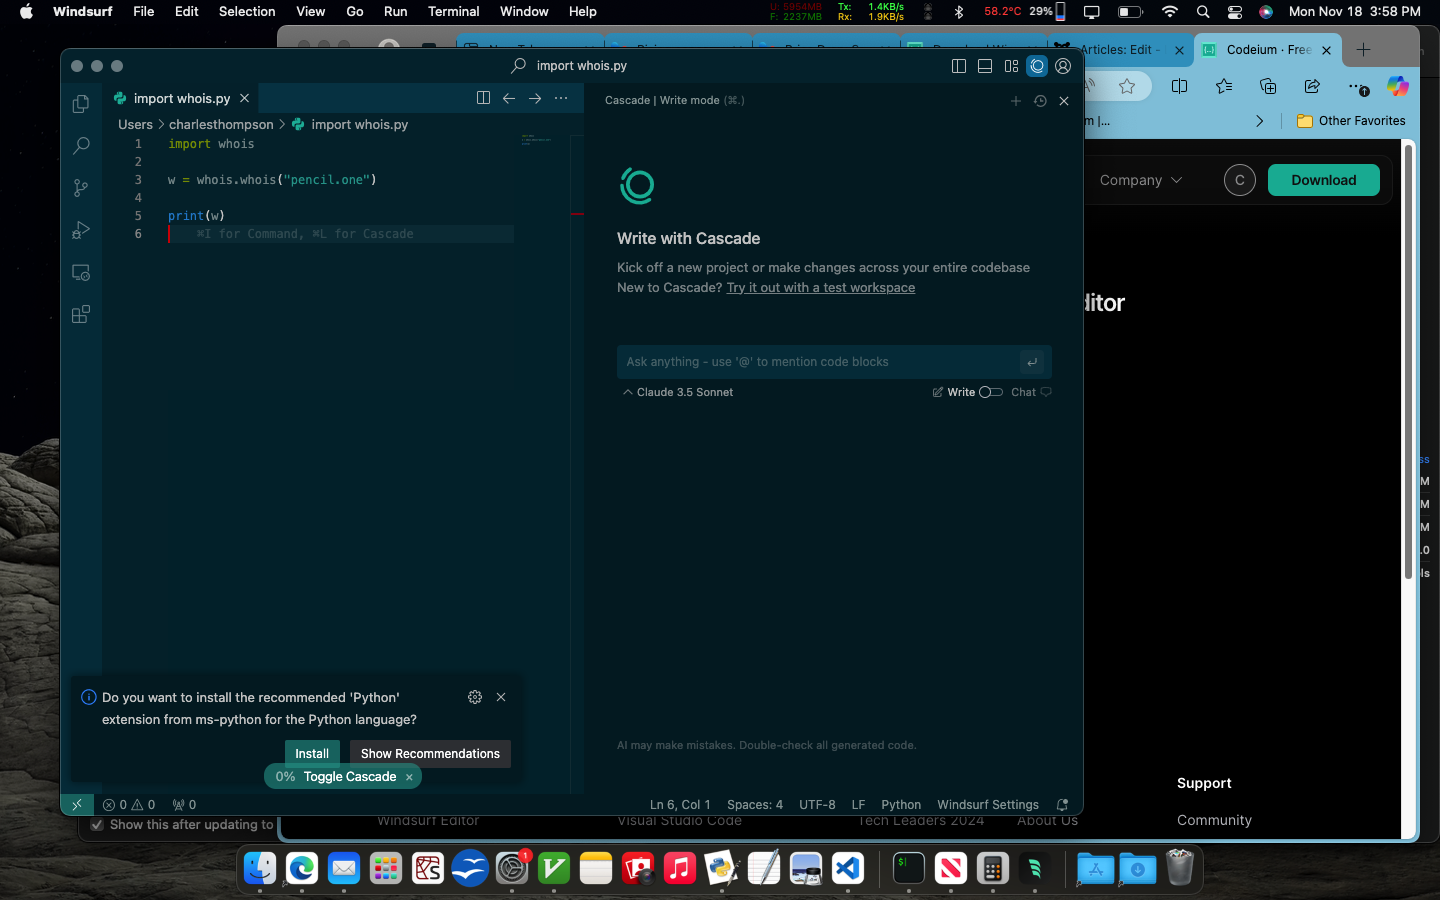Select the 'import whois.py' editor tab
The image size is (1440, 900).
point(181,98)
